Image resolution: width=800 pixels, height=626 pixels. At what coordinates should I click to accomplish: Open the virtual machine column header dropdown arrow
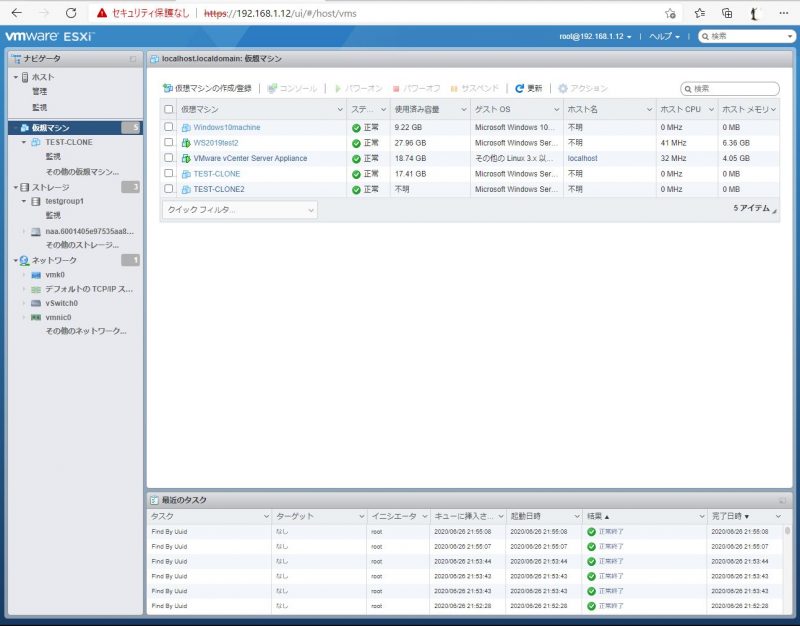(x=340, y=110)
